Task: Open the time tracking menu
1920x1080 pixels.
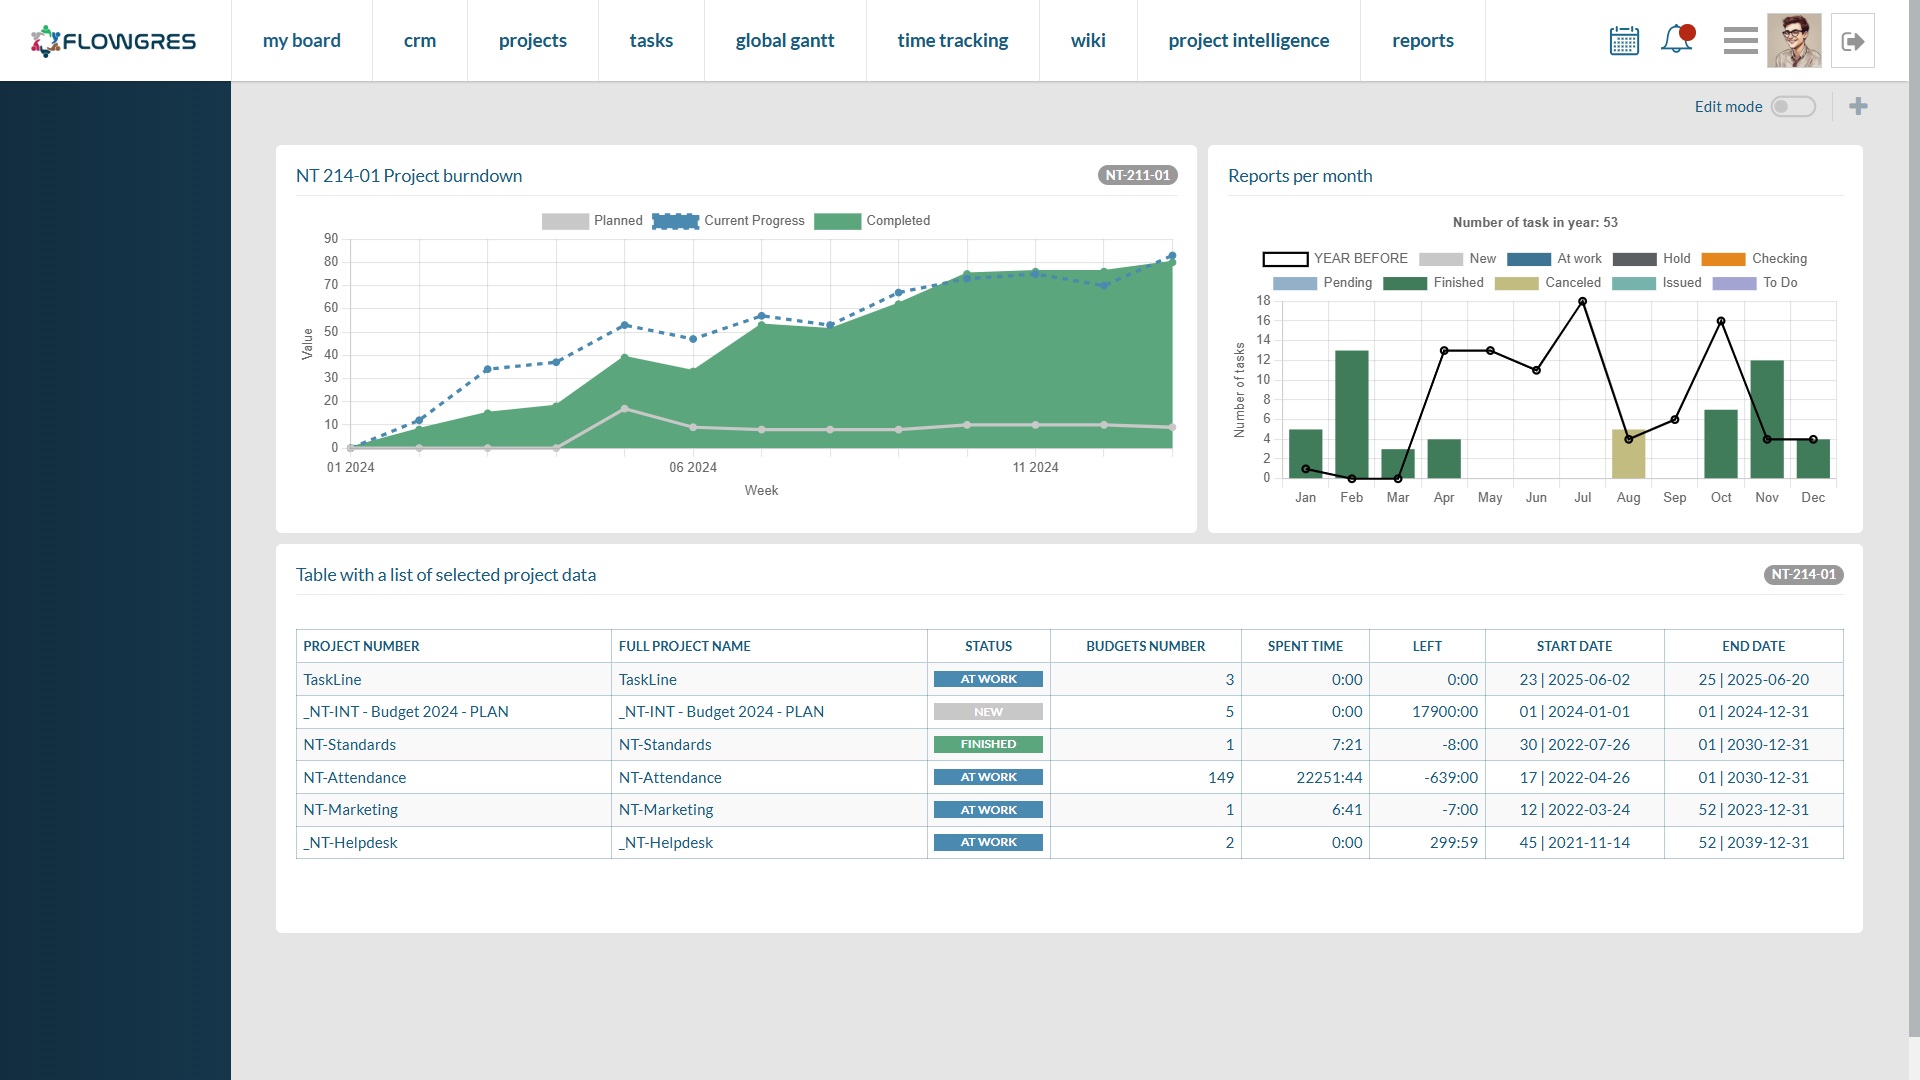Action: coord(953,41)
